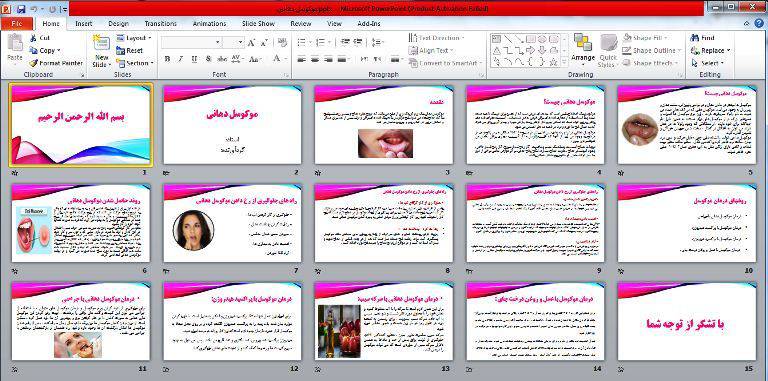Switch to the Animations tab
The height and width of the screenshot is (381, 768).
pyautogui.click(x=209, y=24)
